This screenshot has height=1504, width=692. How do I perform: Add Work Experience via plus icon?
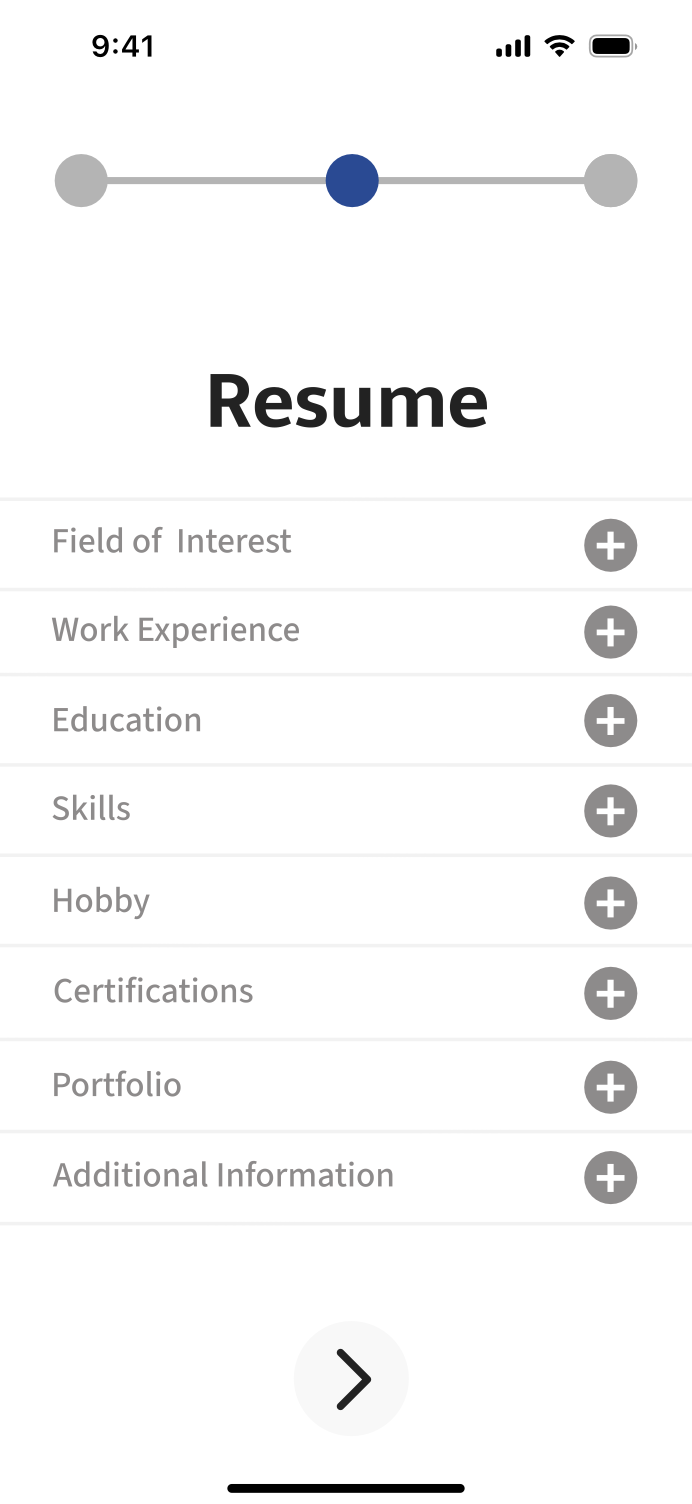[610, 632]
